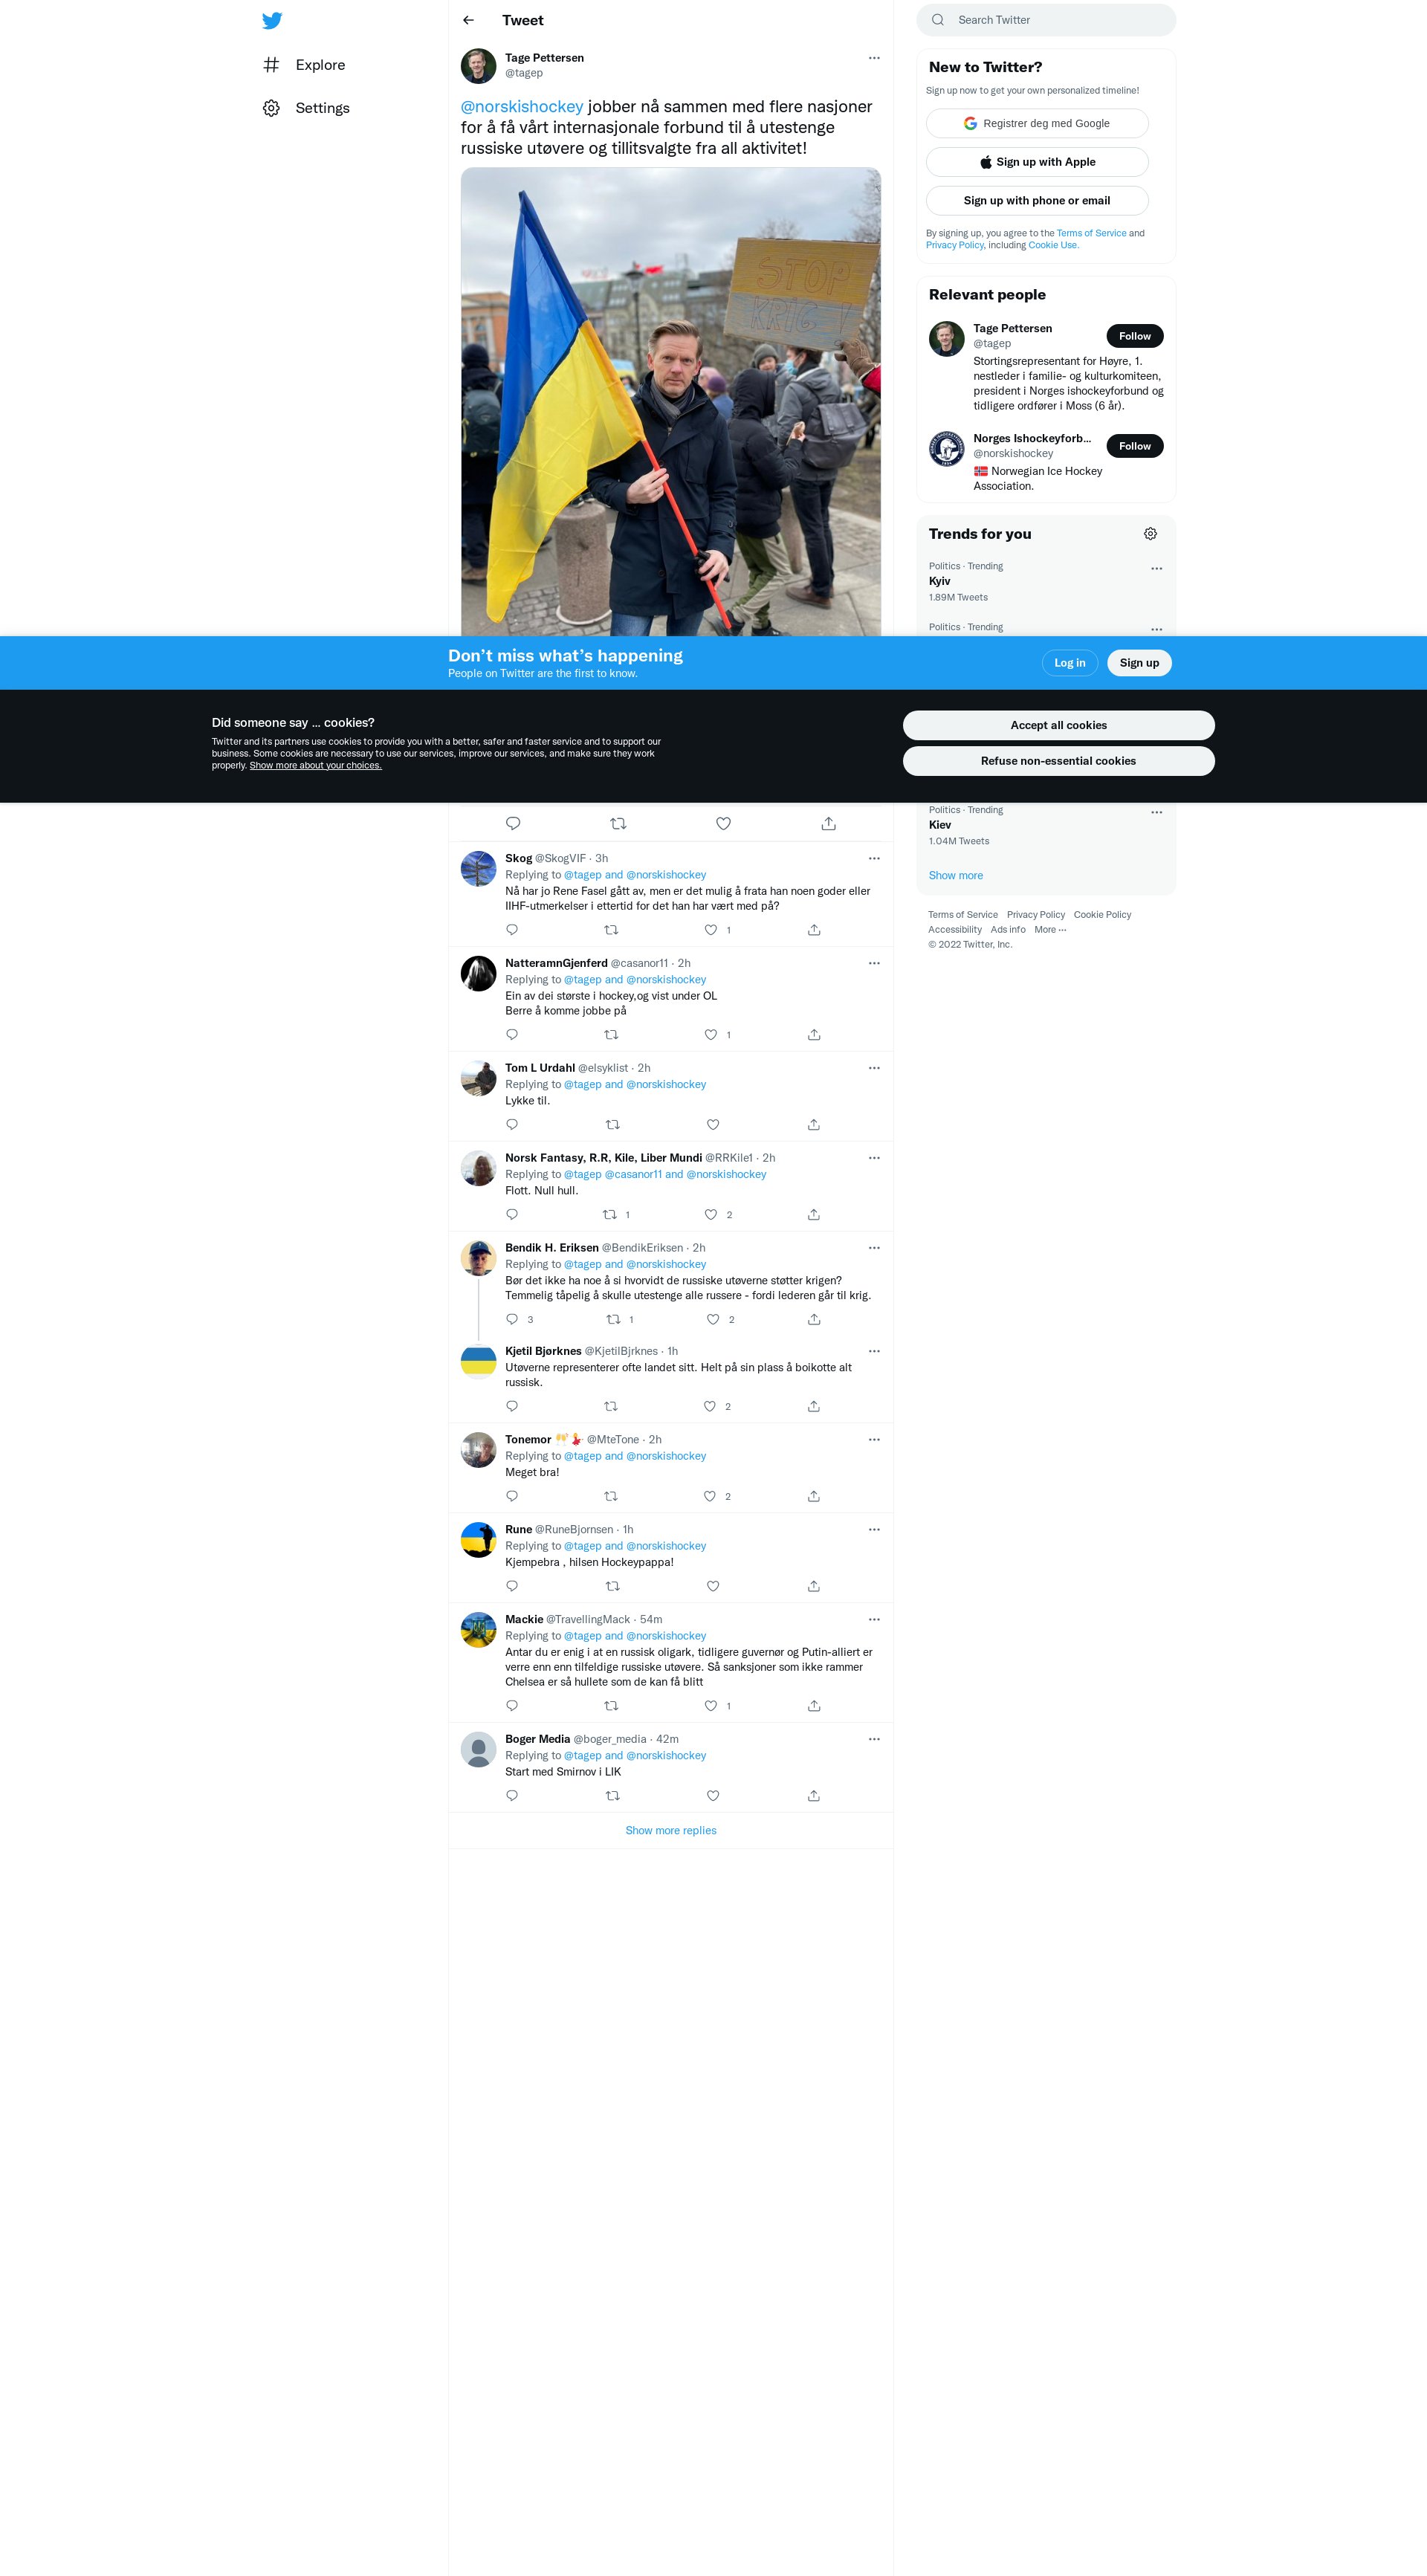This screenshot has height=2576, width=1427.
Task: Like Rune's Kjempebra reply
Action: pos(713,1587)
